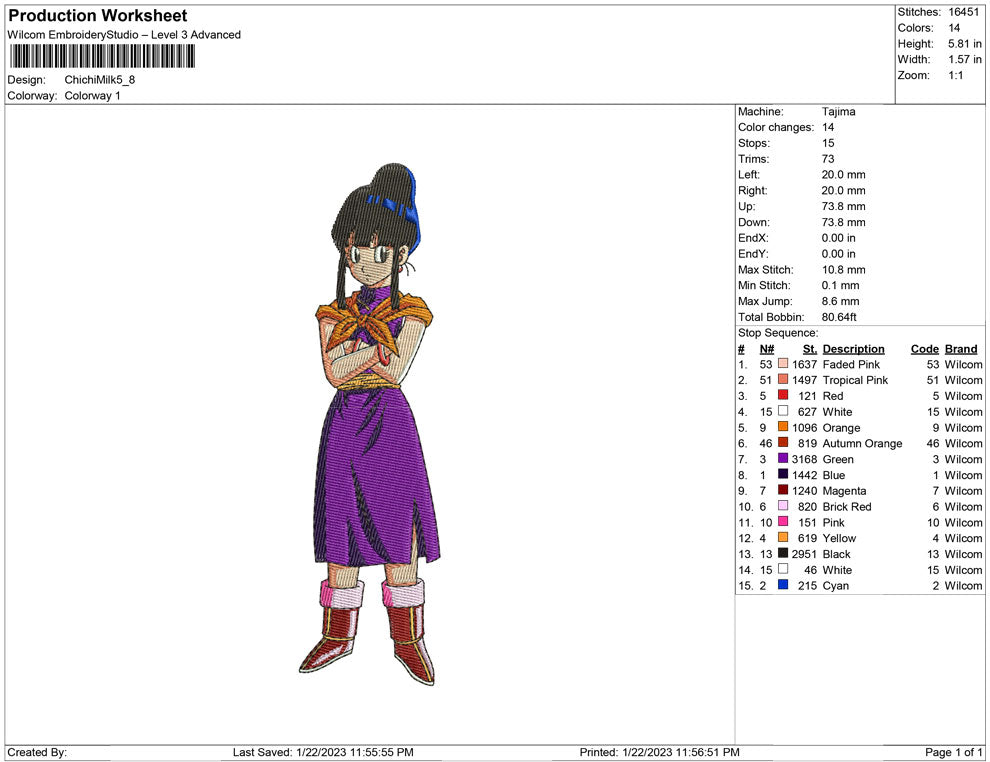Click the purple swatch labeled Green
The height and width of the screenshot is (762, 990).
click(x=783, y=458)
